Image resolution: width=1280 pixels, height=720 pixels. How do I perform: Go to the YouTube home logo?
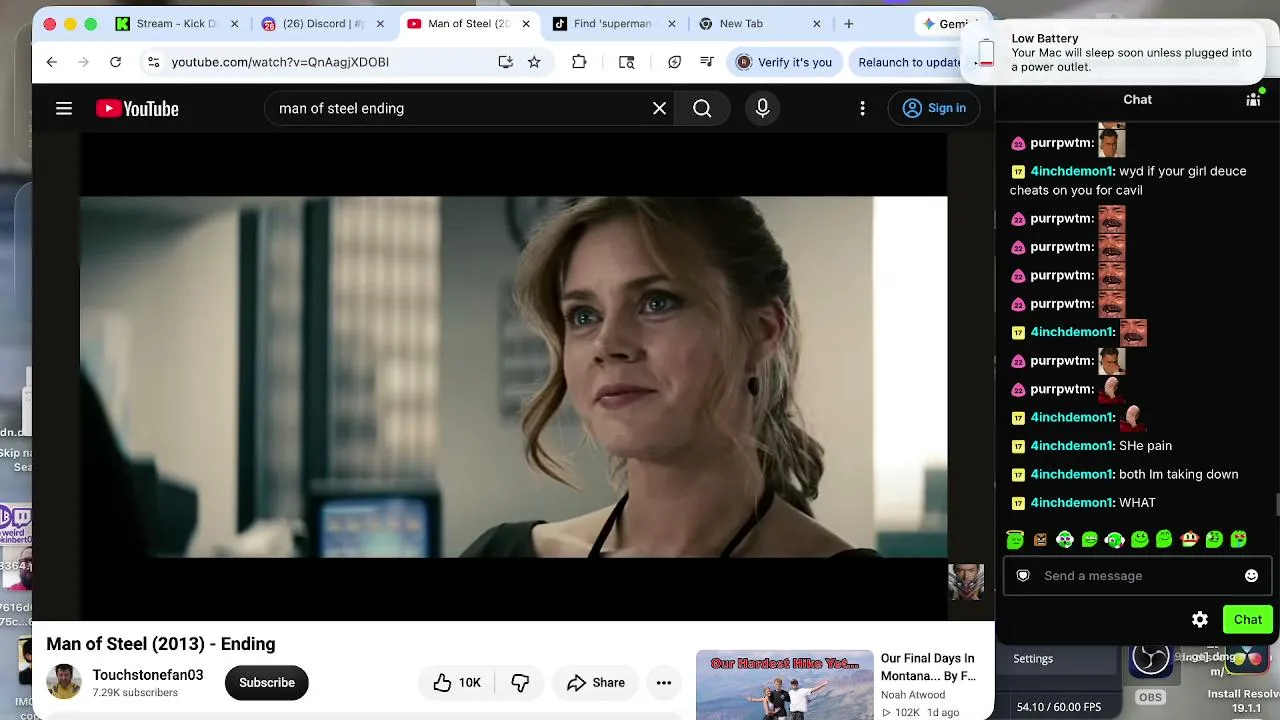pos(137,109)
